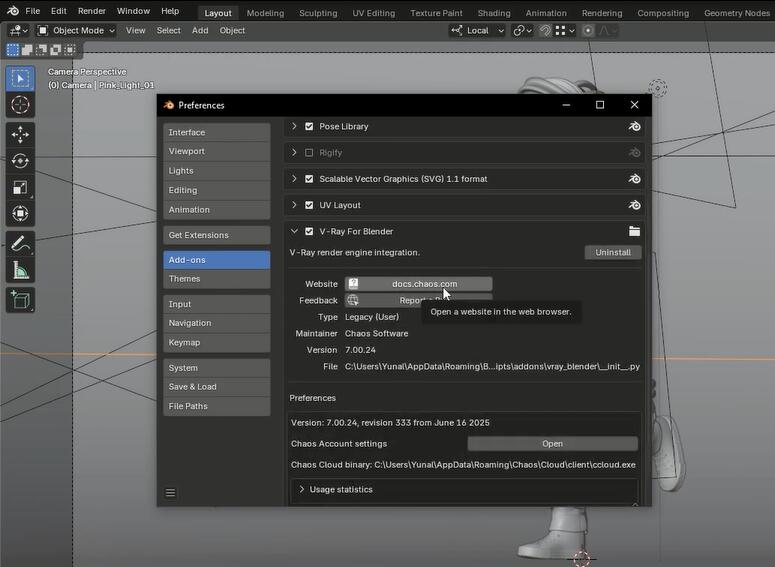Switch to the Geometry Nodes workspace tab
Image resolution: width=775 pixels, height=567 pixels.
(736, 13)
